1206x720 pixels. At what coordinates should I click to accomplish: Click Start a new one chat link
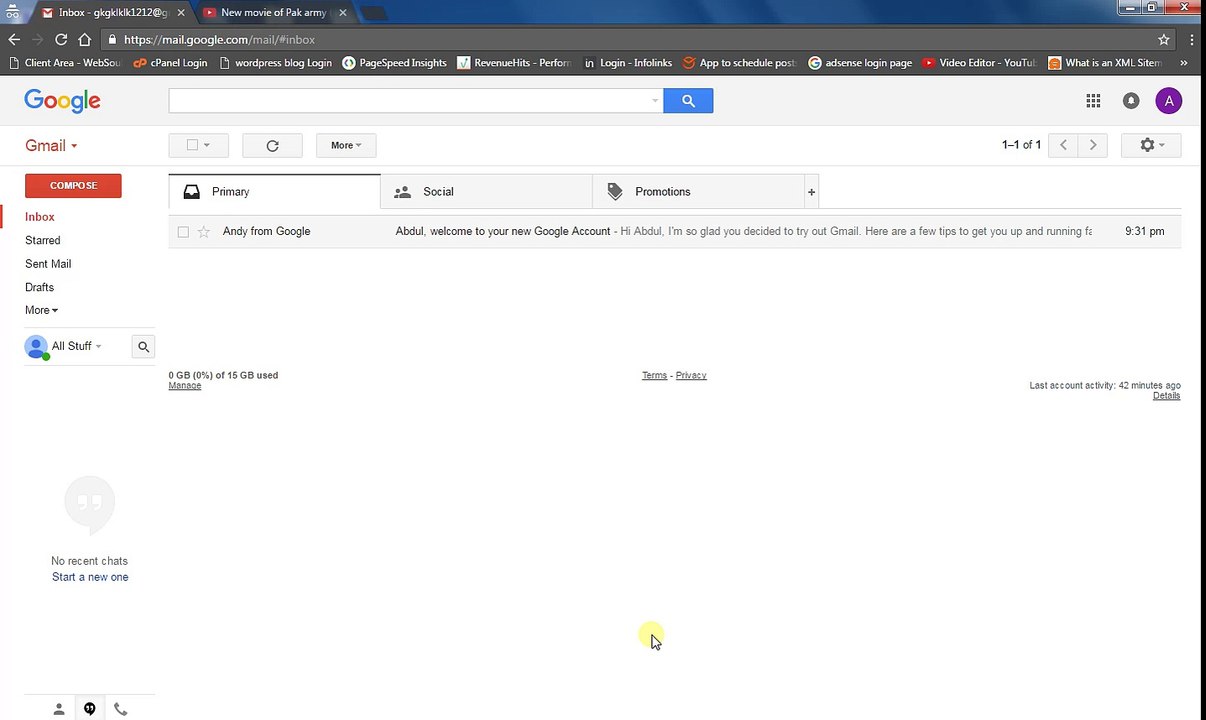click(90, 577)
